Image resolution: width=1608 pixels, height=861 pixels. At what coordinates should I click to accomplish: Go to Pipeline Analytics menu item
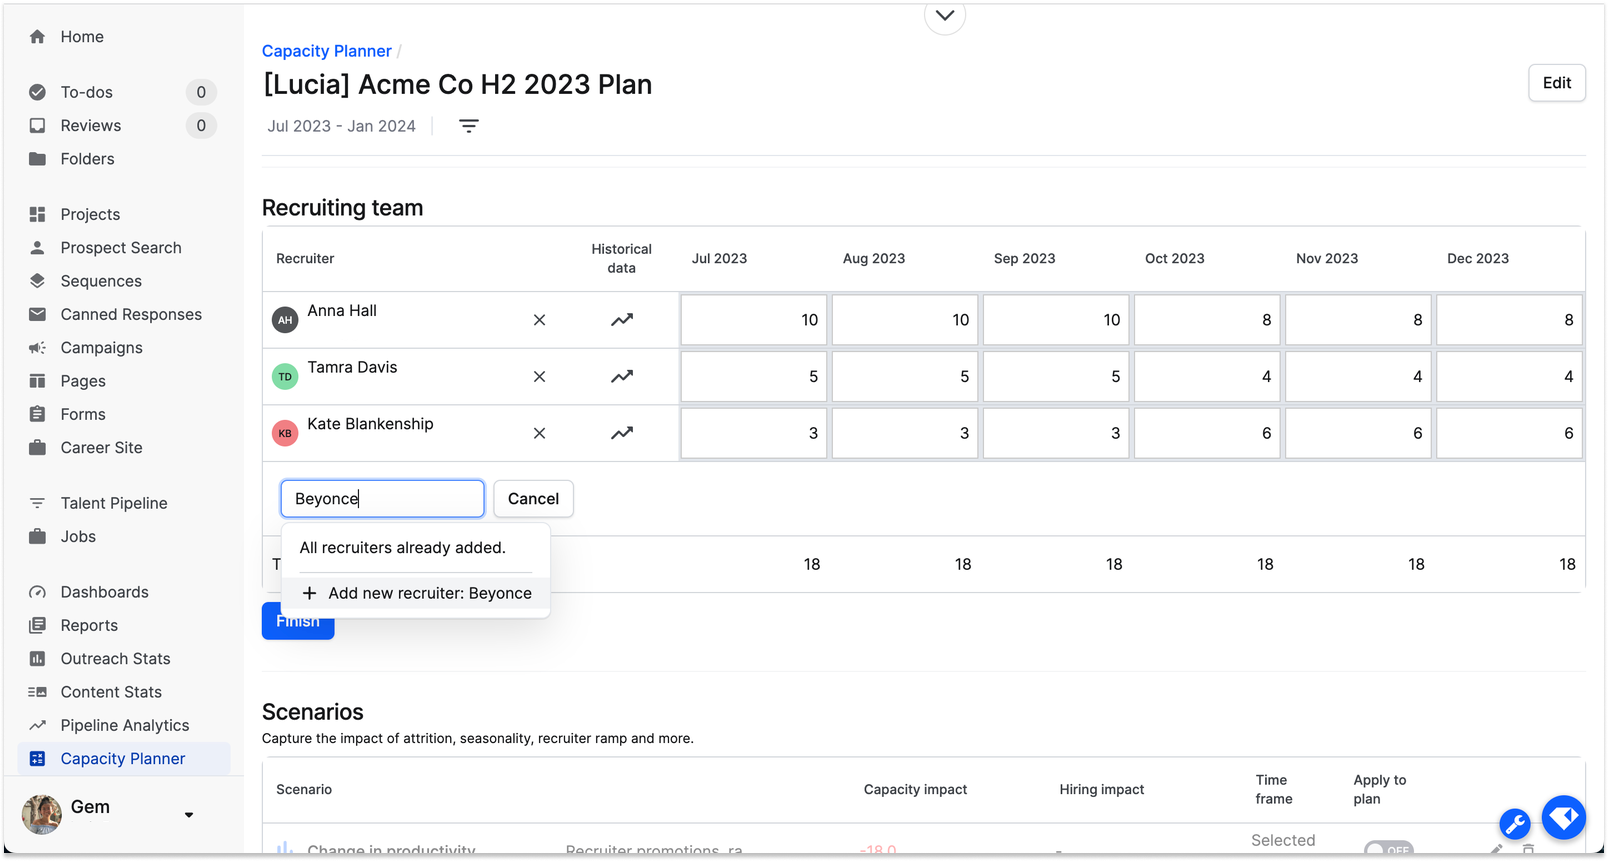point(124,725)
